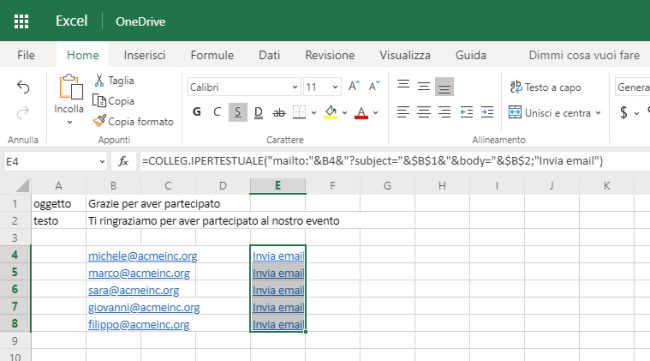This screenshot has width=650, height=361.
Task: Click select-all corner triangle of grid
Action: (x=23, y=185)
